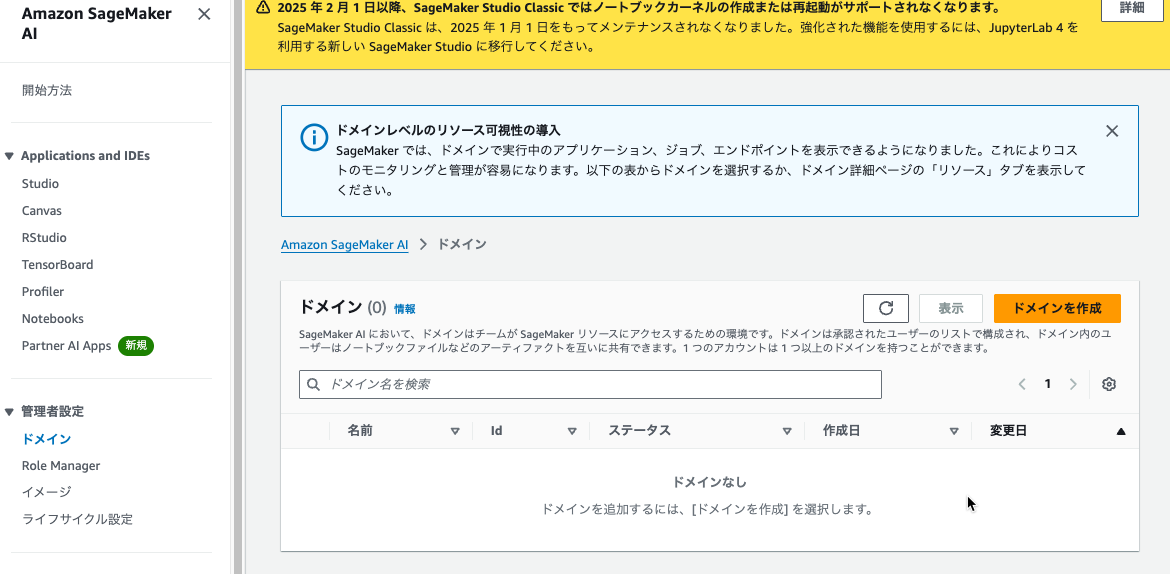This screenshot has height=574, width=1170.
Task: Open Studio in the sidebar
Action: point(40,184)
